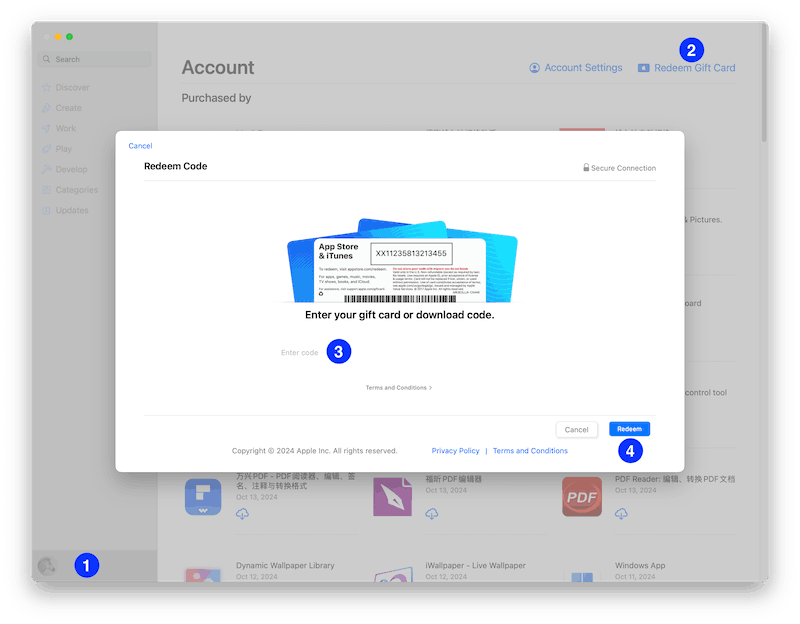Click the 福昕PDF编辑器 app icon
This screenshot has width=800, height=624.
pyautogui.click(x=392, y=496)
